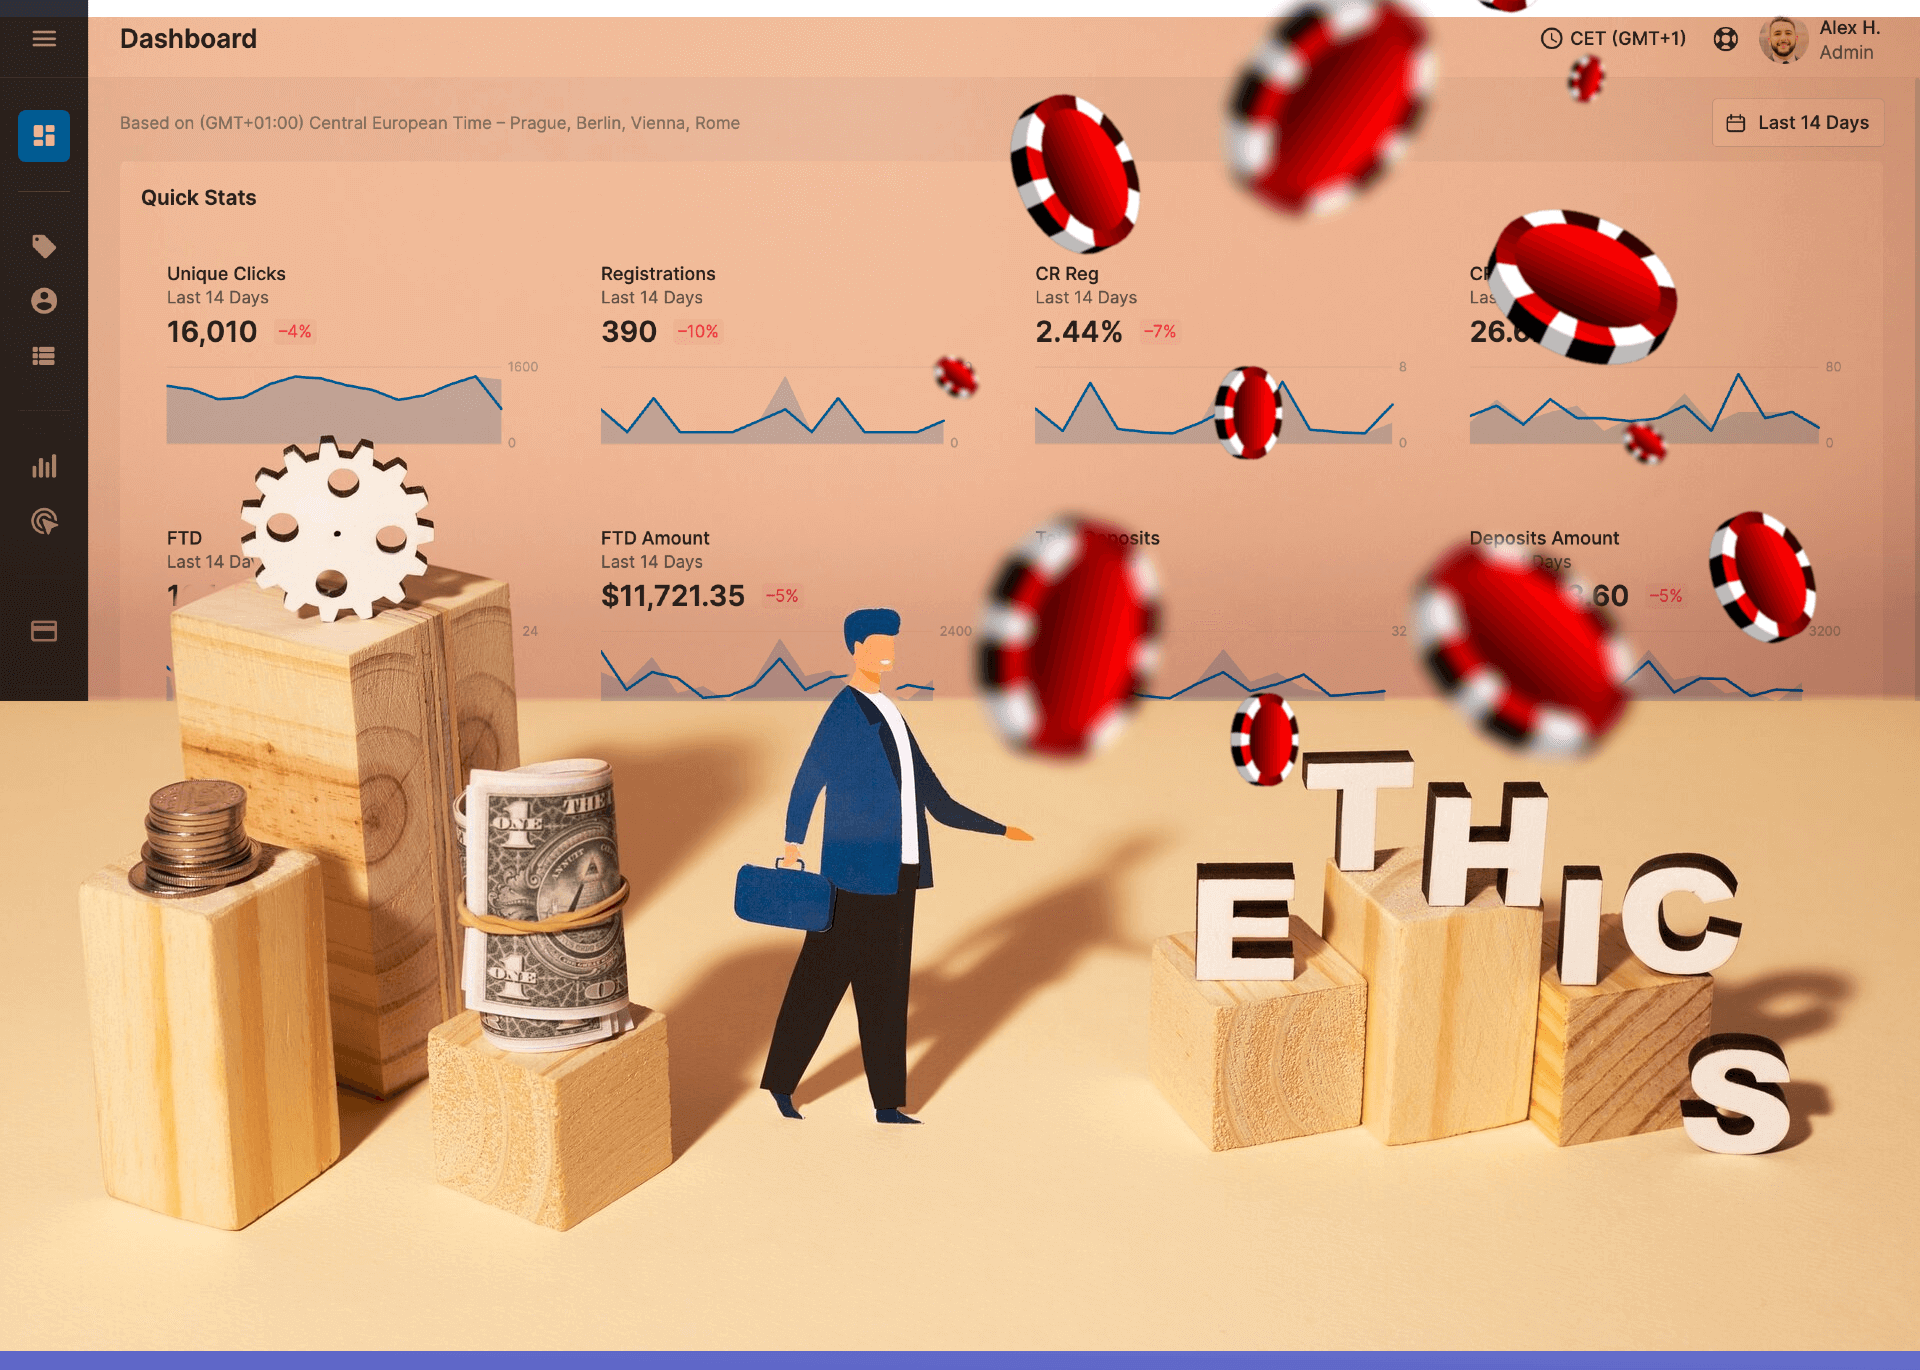The width and height of the screenshot is (1920, 1370).
Task: Click the Registrations card title
Action: click(658, 274)
